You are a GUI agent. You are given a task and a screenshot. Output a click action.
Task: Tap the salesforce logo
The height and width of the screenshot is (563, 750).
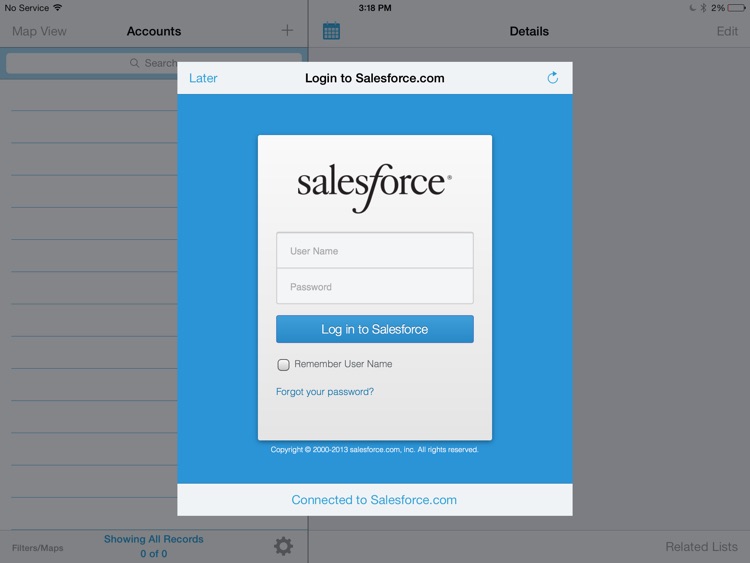pos(375,187)
